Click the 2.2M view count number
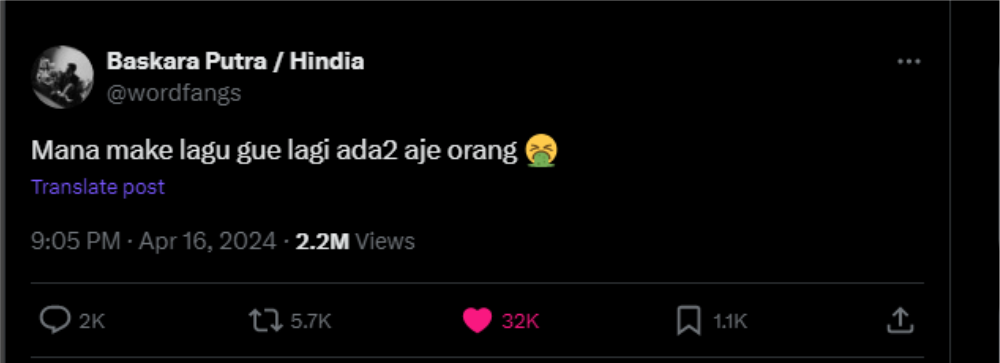 point(322,241)
